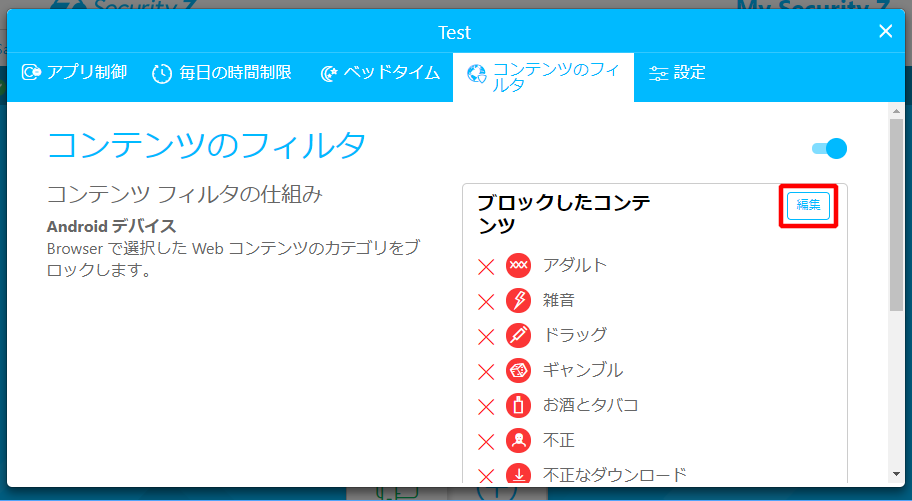
Task: Click the scrollbar up arrow
Action: tap(897, 112)
